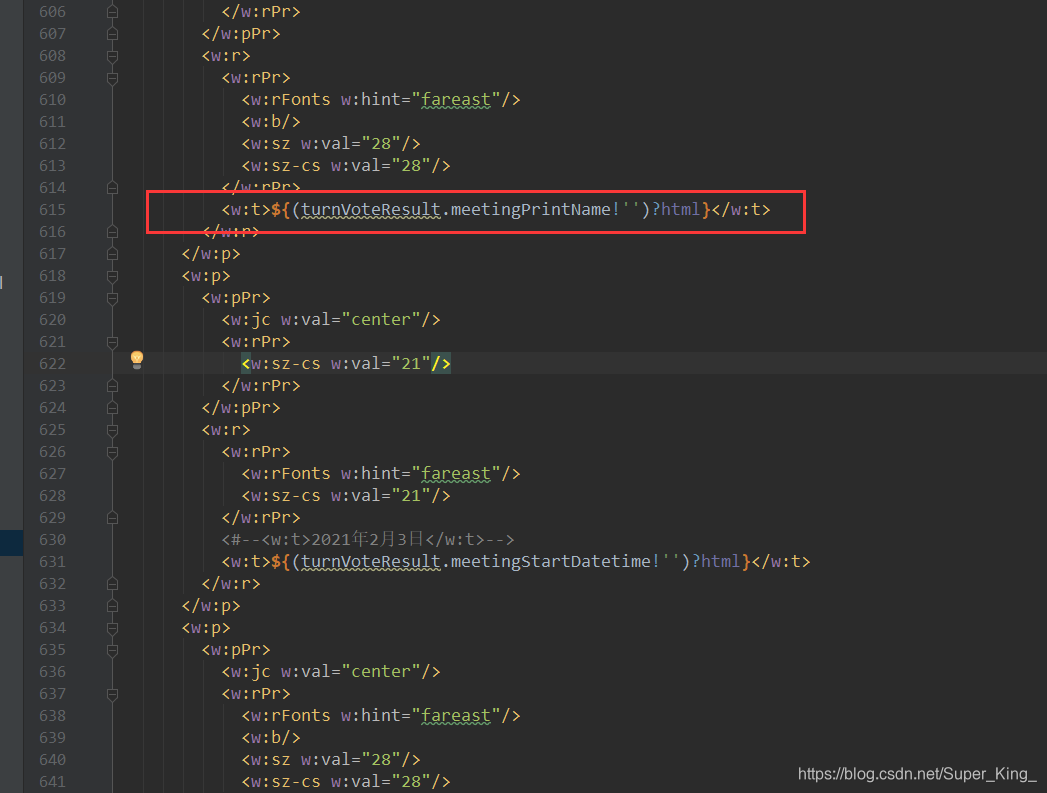Toggle fold marker at line 629
Screen dimensions: 1047x793
click(112, 519)
